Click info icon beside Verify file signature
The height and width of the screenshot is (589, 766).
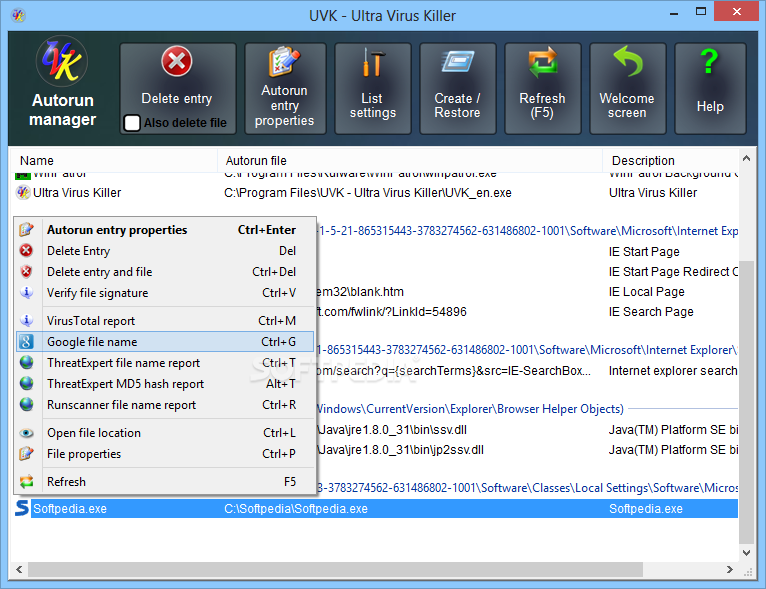pyautogui.click(x=26, y=293)
